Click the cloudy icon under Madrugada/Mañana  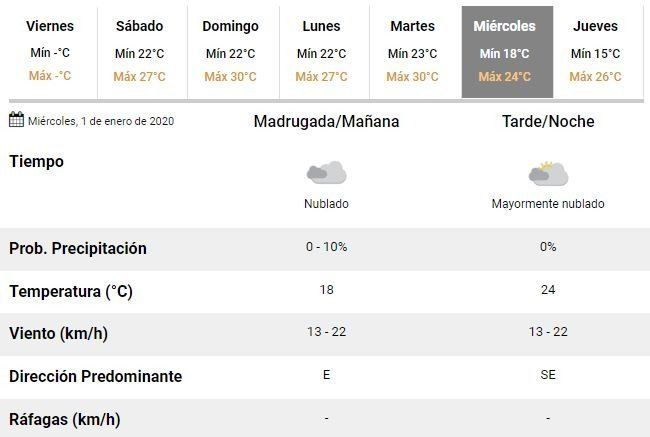tap(326, 173)
